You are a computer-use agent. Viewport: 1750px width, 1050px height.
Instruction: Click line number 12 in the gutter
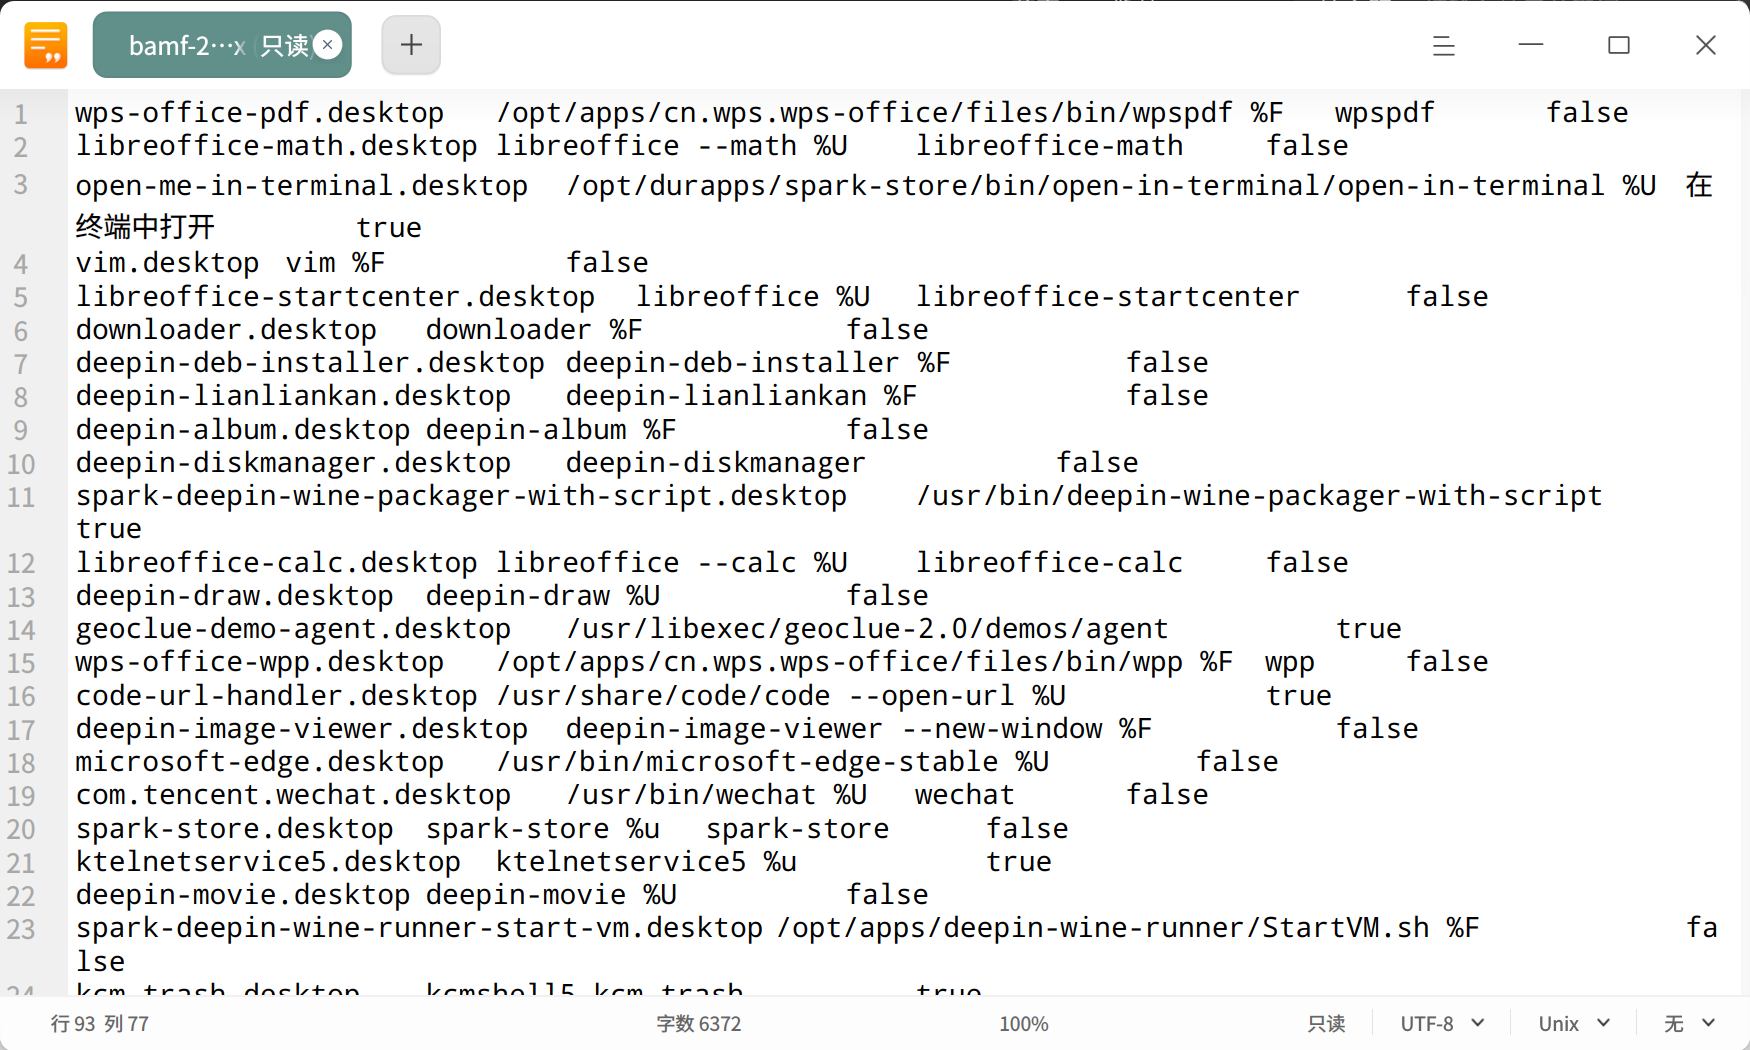pos(21,563)
